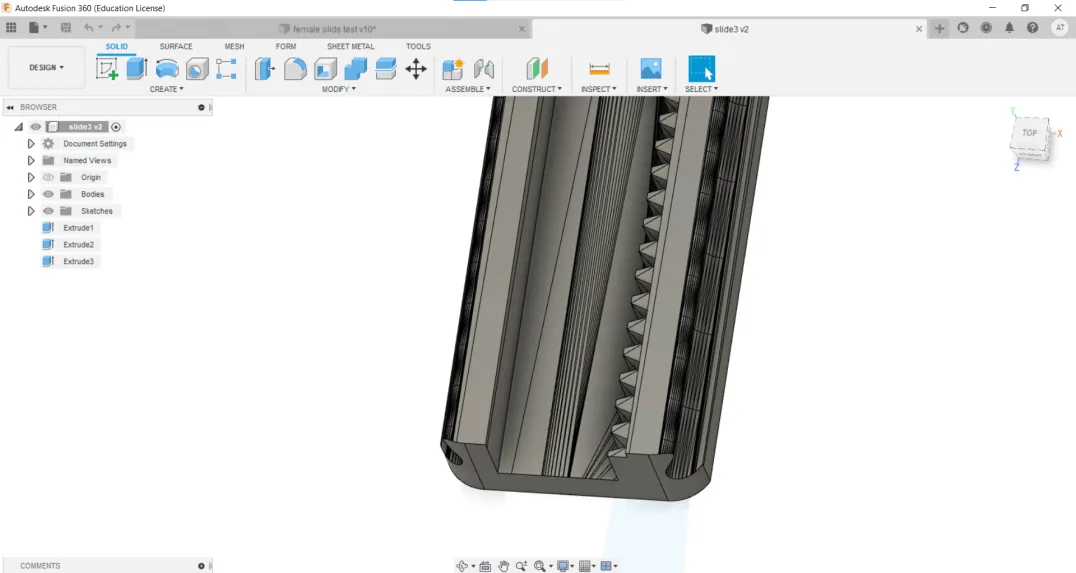Open the SELECT dropdown menu
Screen dimensions: 1076x573
pyautogui.click(x=701, y=89)
